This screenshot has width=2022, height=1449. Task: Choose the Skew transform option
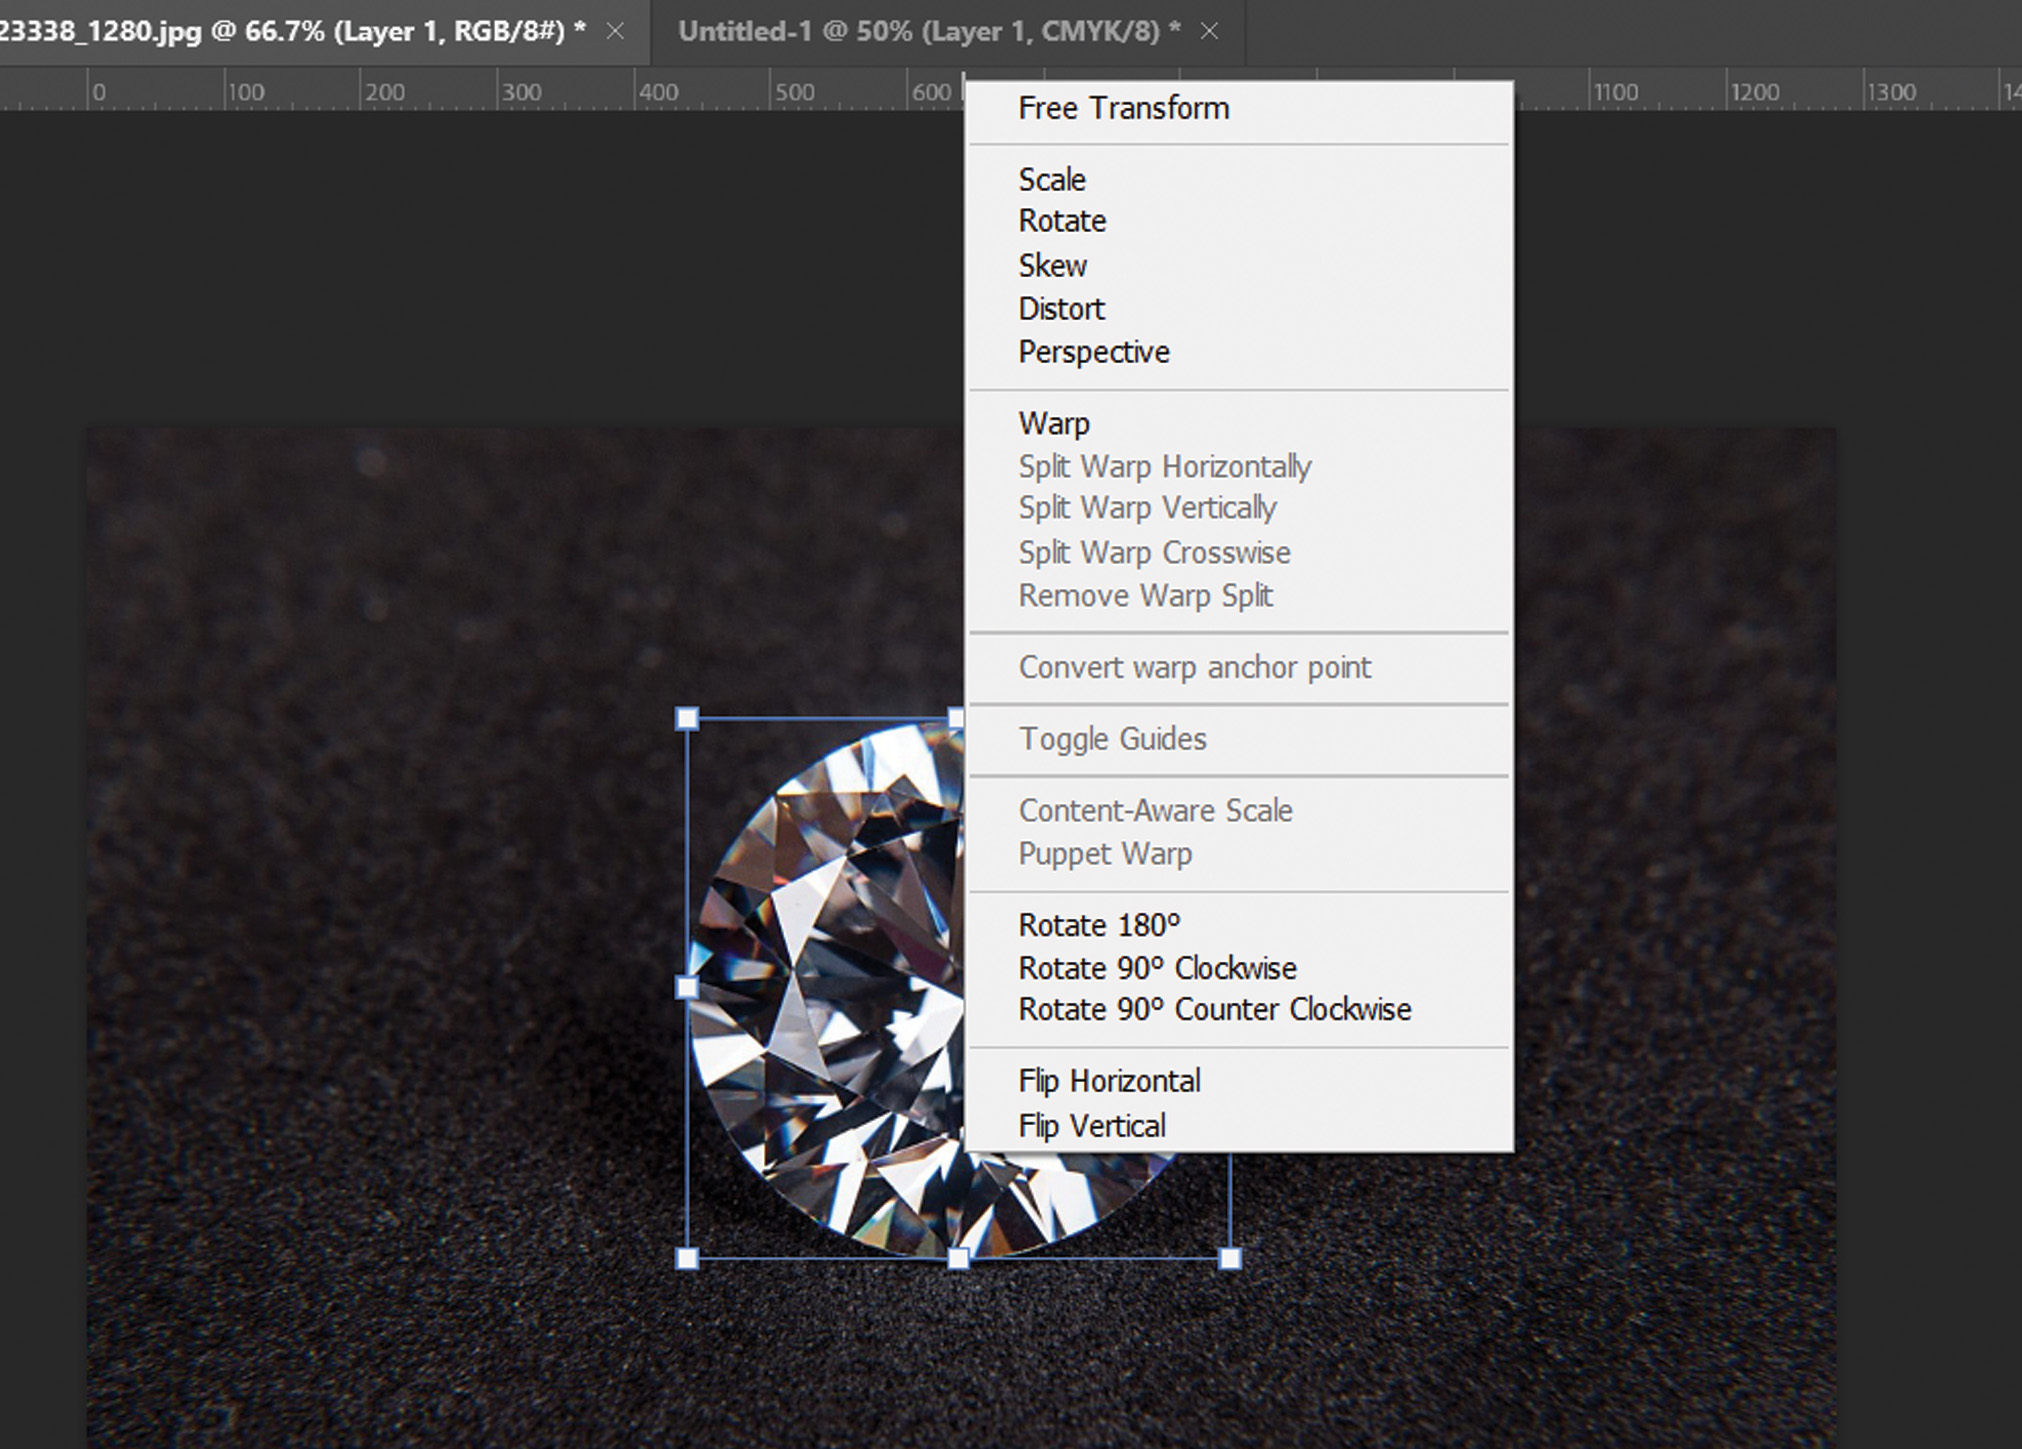pos(1052,266)
